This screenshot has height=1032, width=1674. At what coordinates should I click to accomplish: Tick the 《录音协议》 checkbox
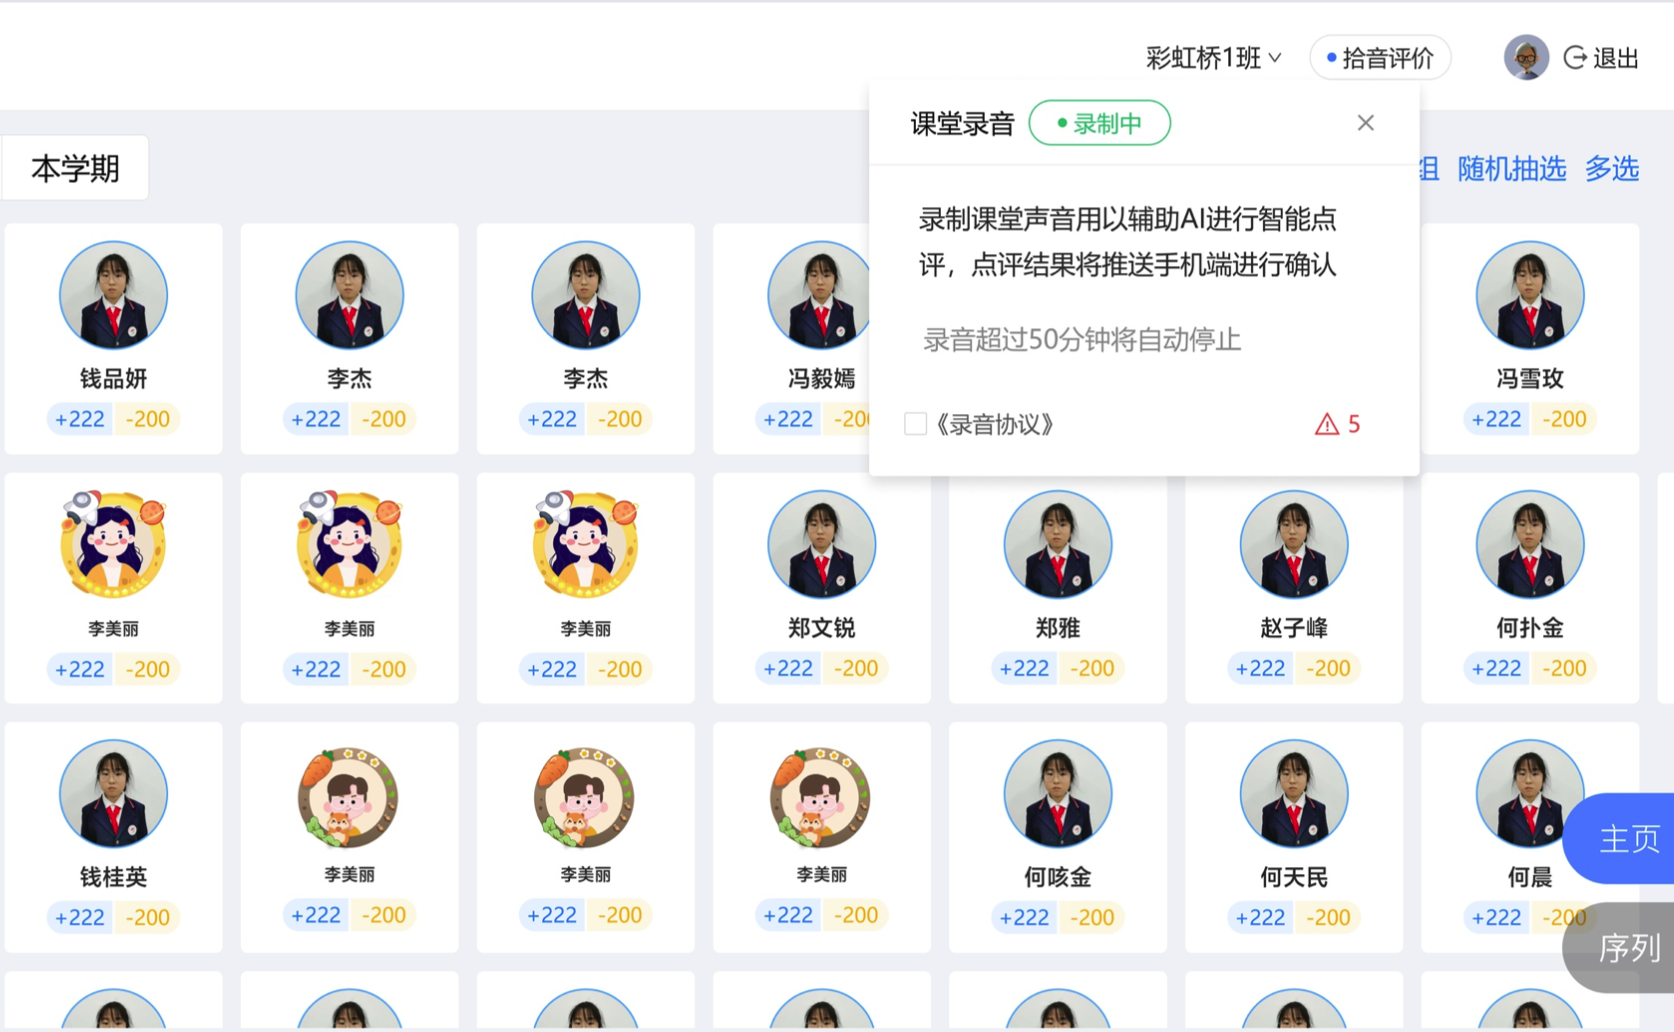point(915,424)
